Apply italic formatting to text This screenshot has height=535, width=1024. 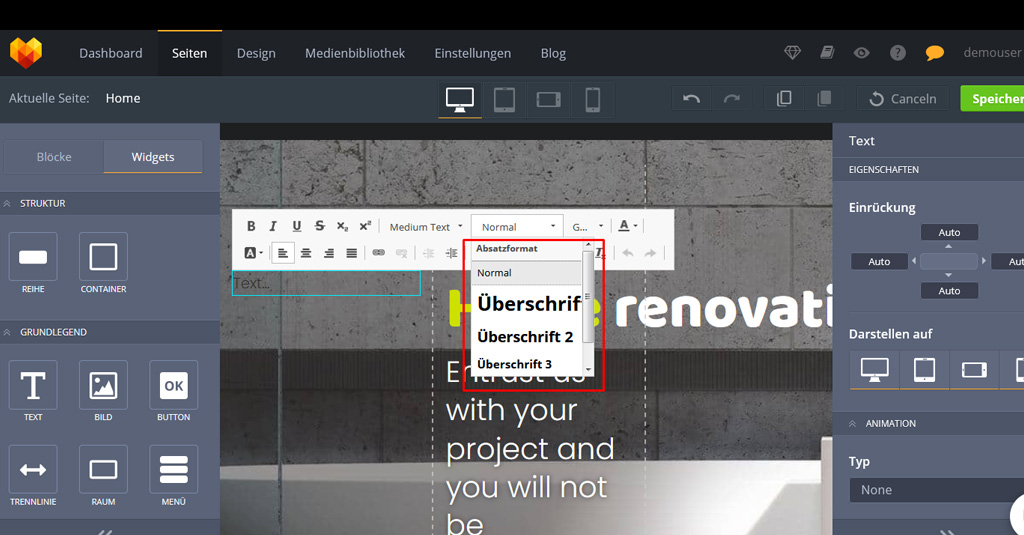click(x=273, y=227)
